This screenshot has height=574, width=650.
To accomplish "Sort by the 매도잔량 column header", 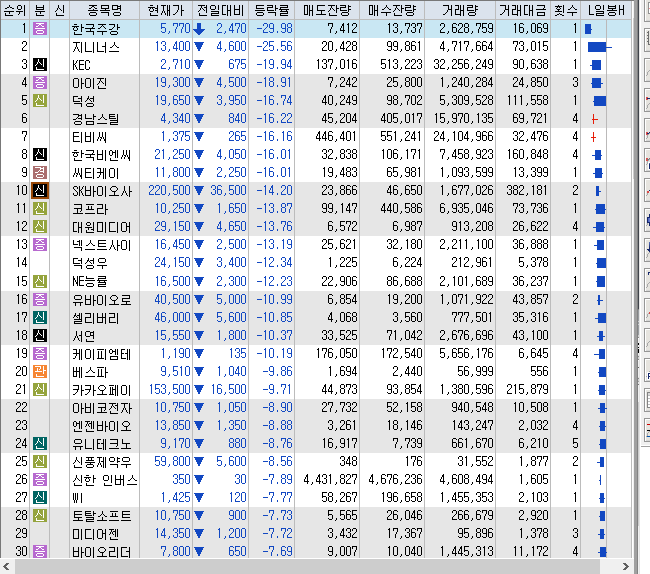I will click(x=327, y=10).
